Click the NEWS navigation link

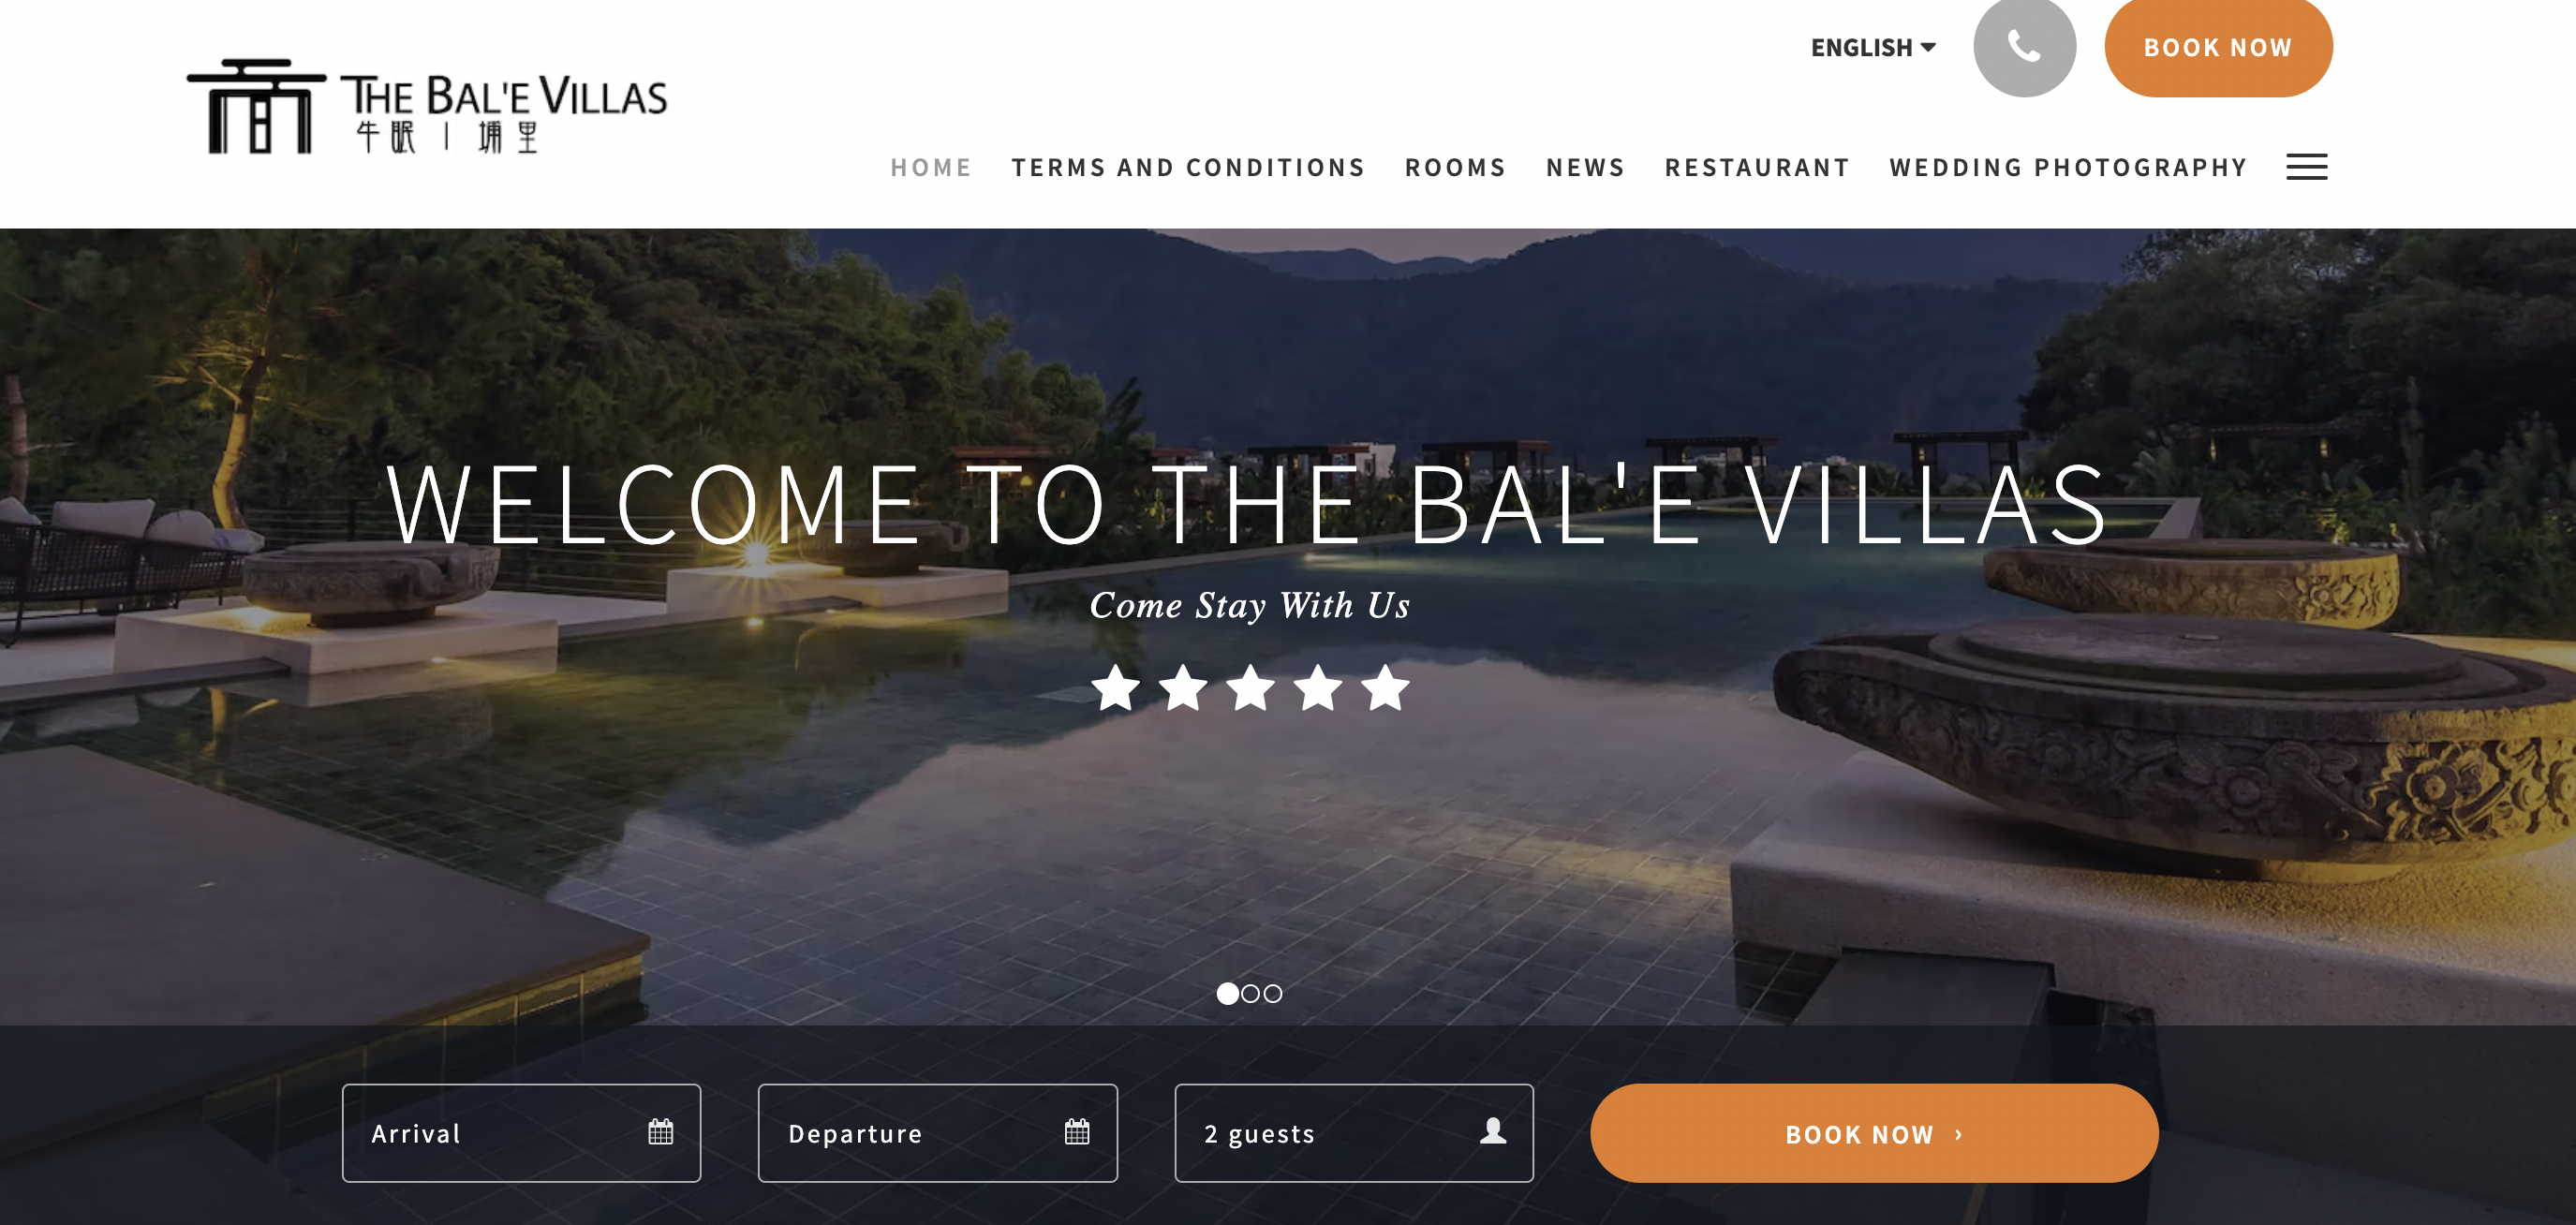coord(1585,166)
